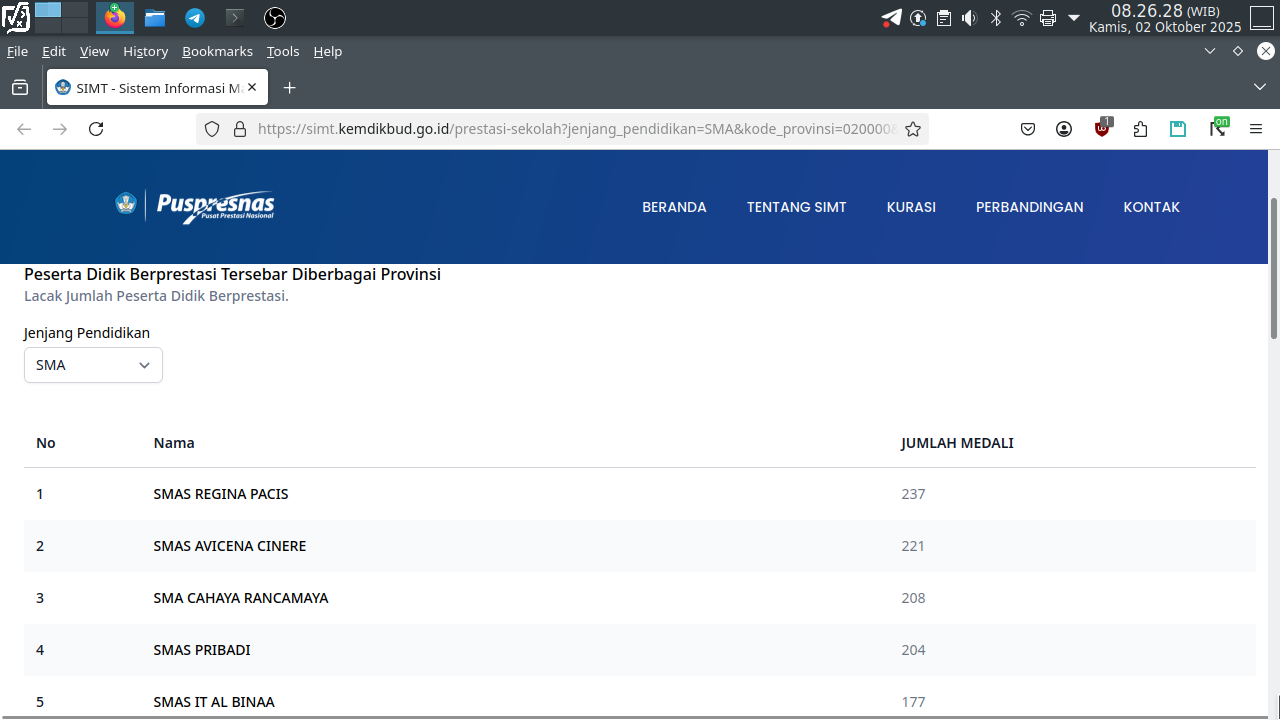Go to the PERBANDINGAN page
This screenshot has height=720, width=1280.
click(x=1029, y=207)
